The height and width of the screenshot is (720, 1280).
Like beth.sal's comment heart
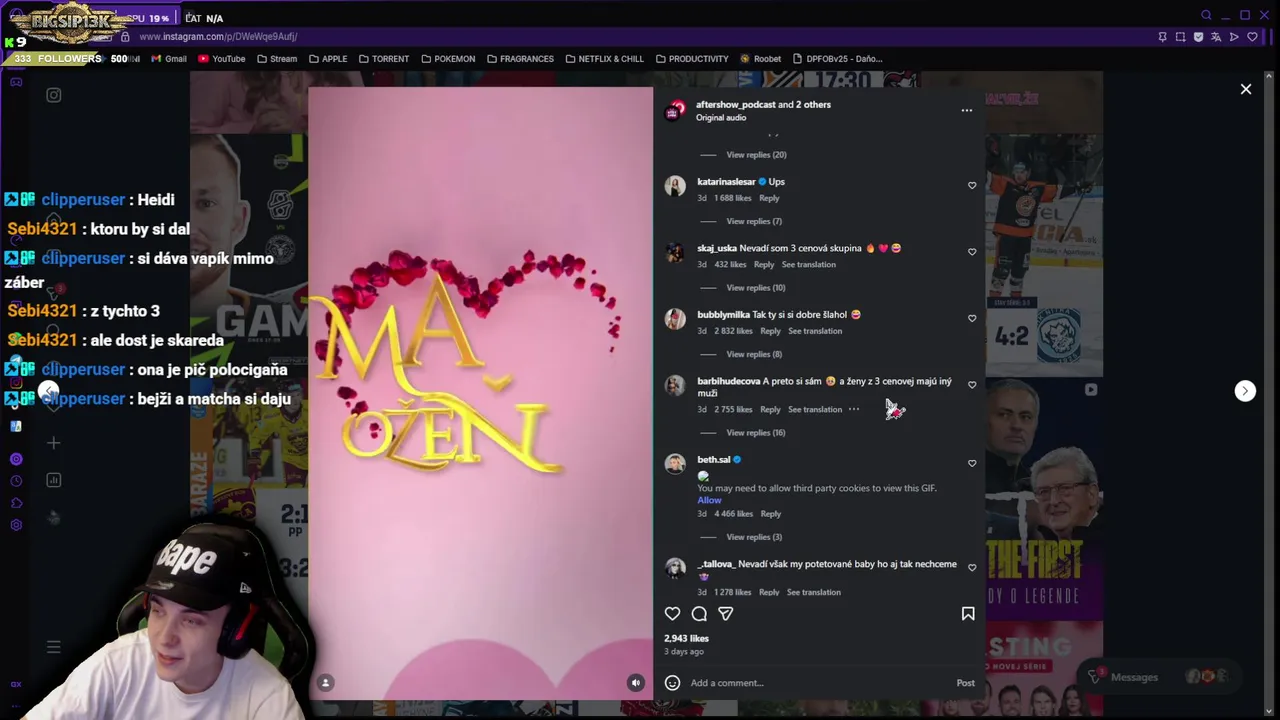click(x=972, y=463)
